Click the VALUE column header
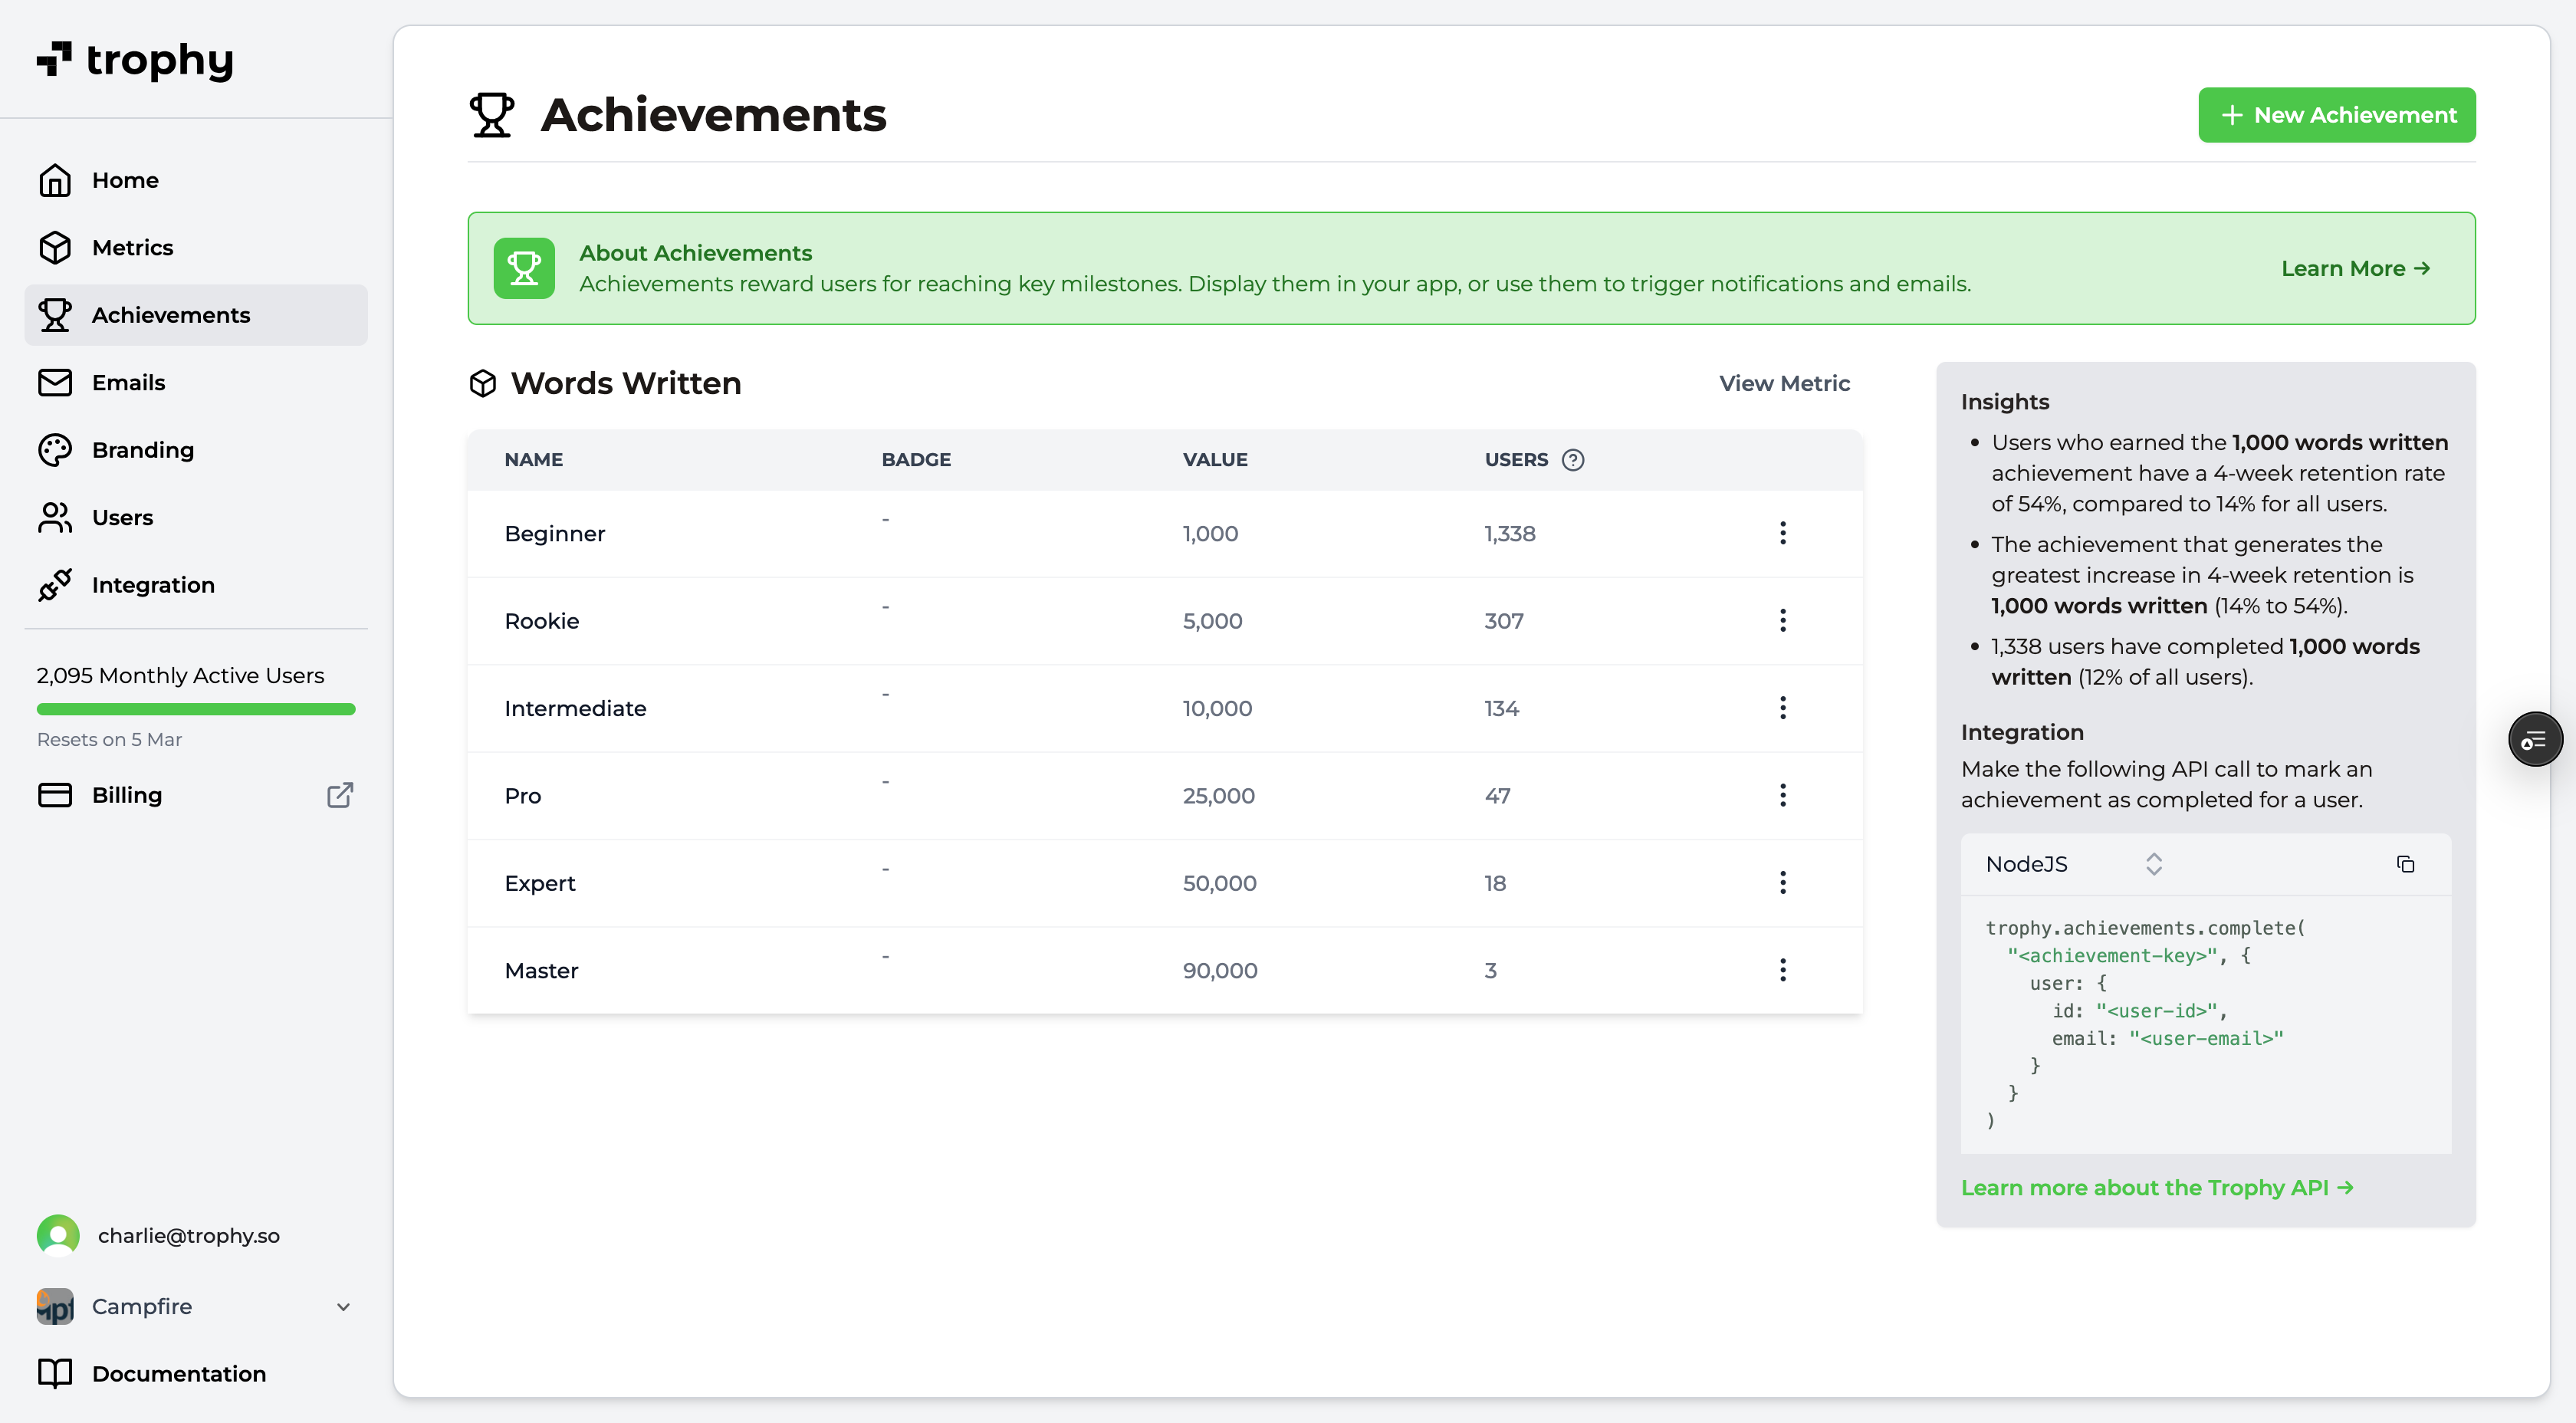 (1215, 460)
